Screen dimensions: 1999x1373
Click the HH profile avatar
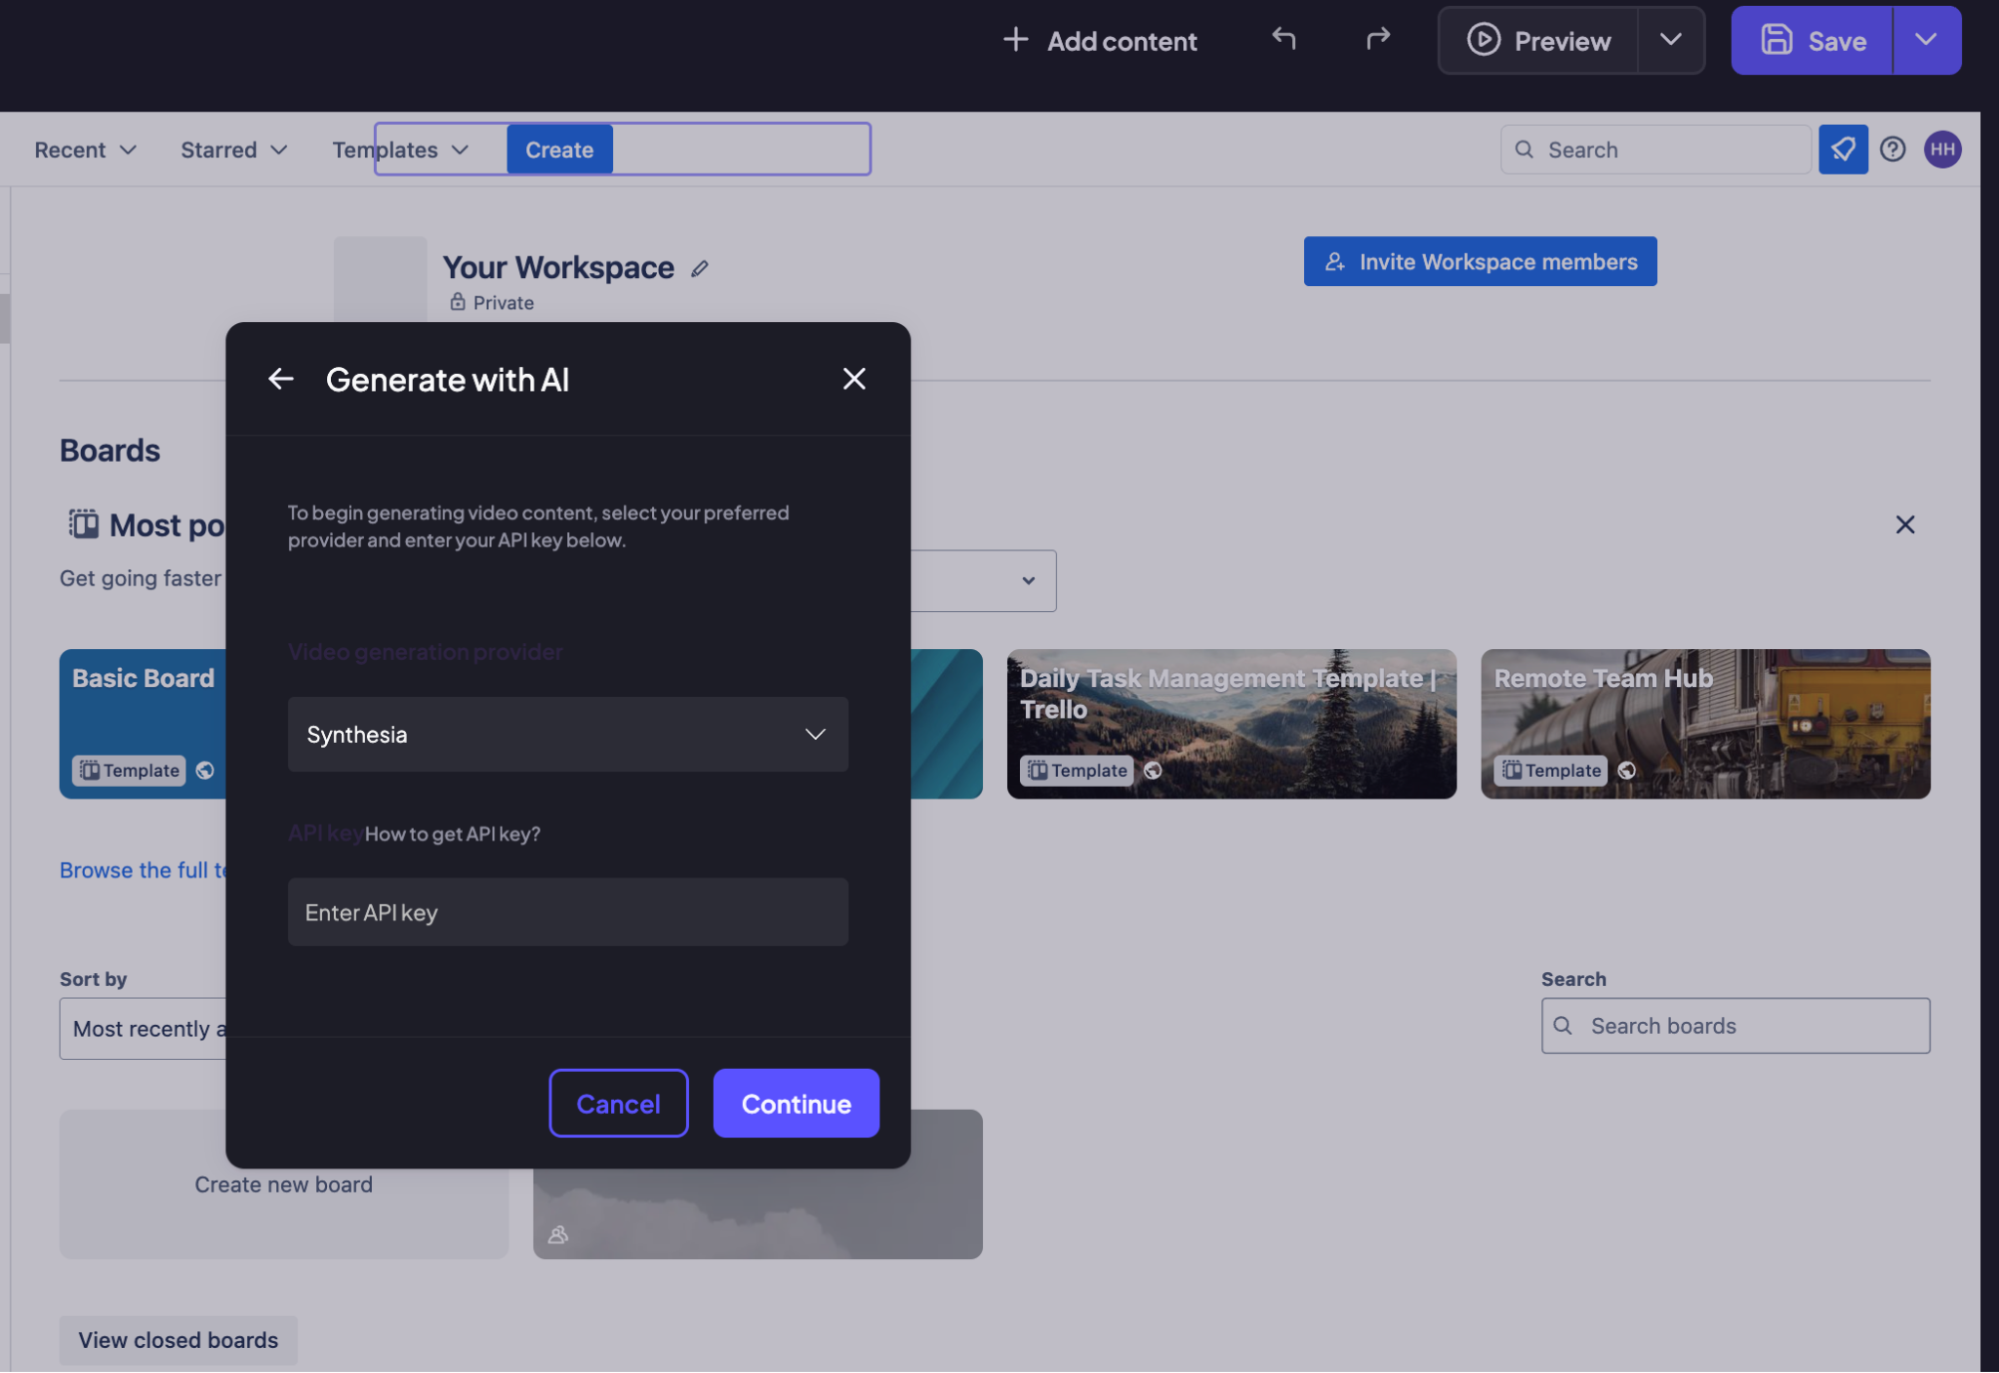pos(1942,150)
